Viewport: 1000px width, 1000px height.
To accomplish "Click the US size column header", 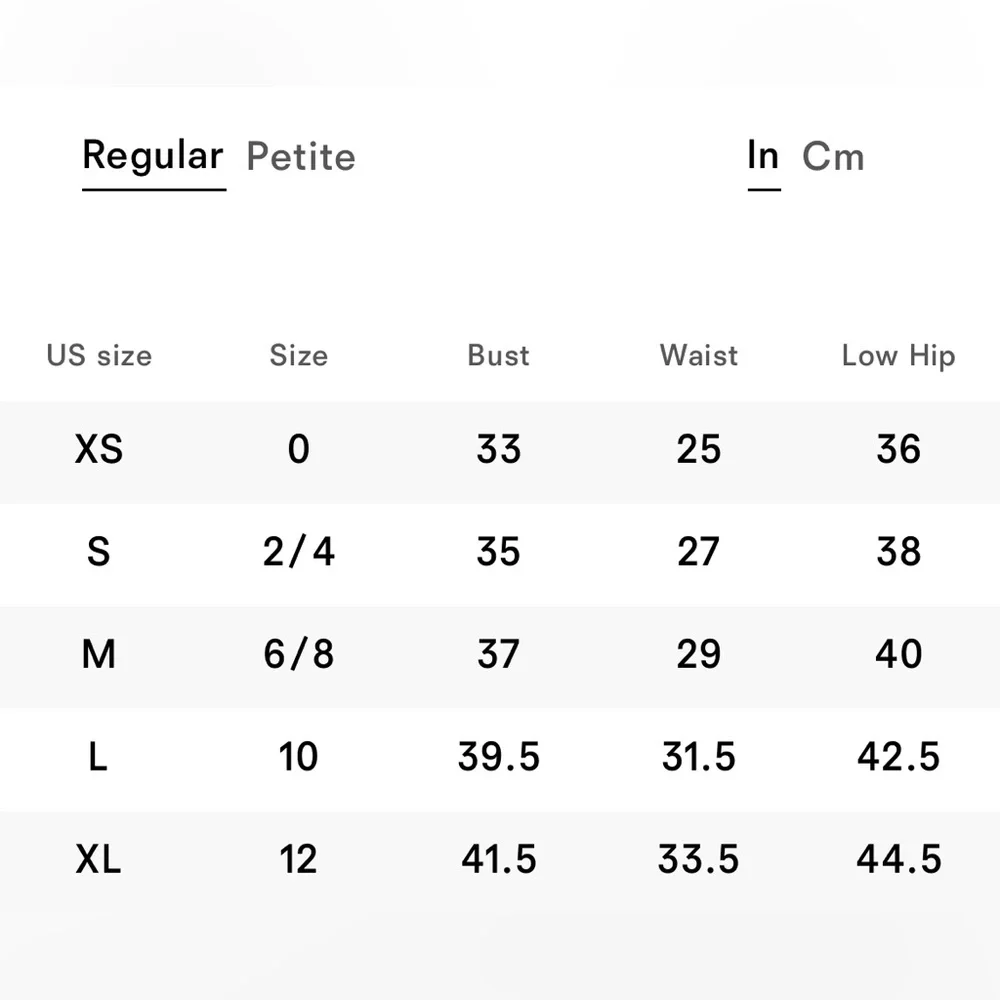I will (99, 355).
